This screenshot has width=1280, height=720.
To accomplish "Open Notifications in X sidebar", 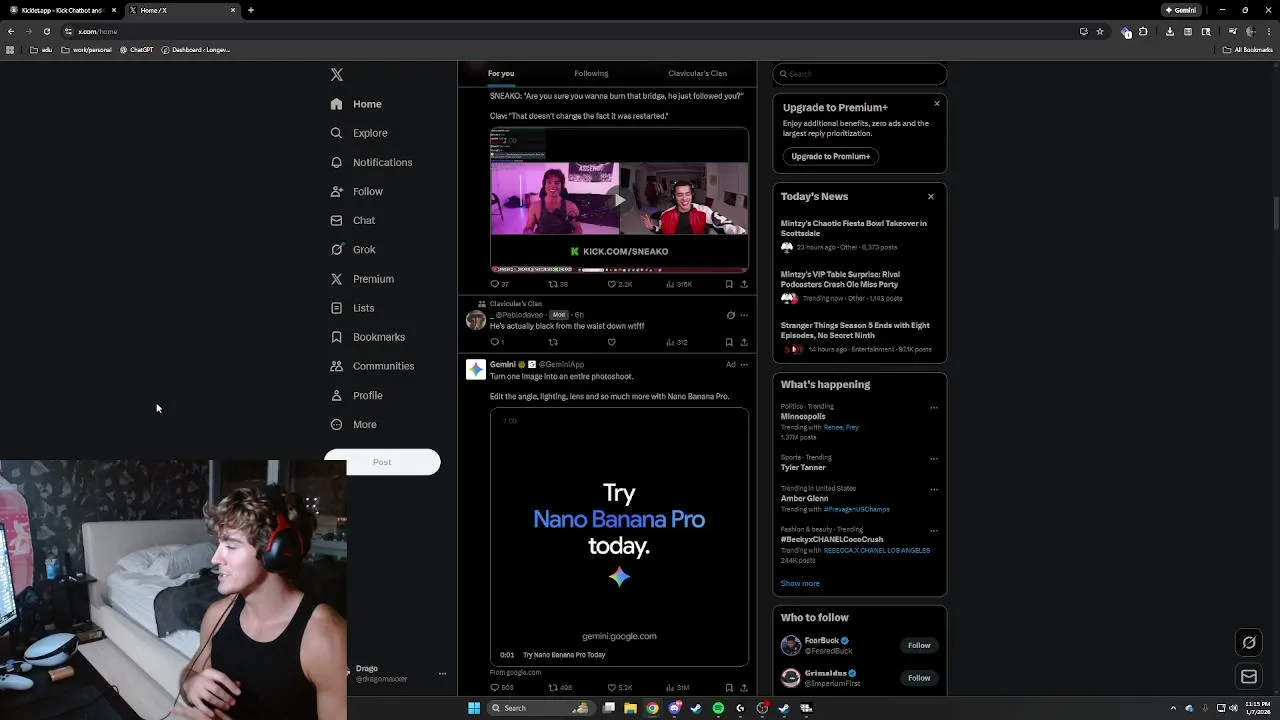I will point(370,162).
